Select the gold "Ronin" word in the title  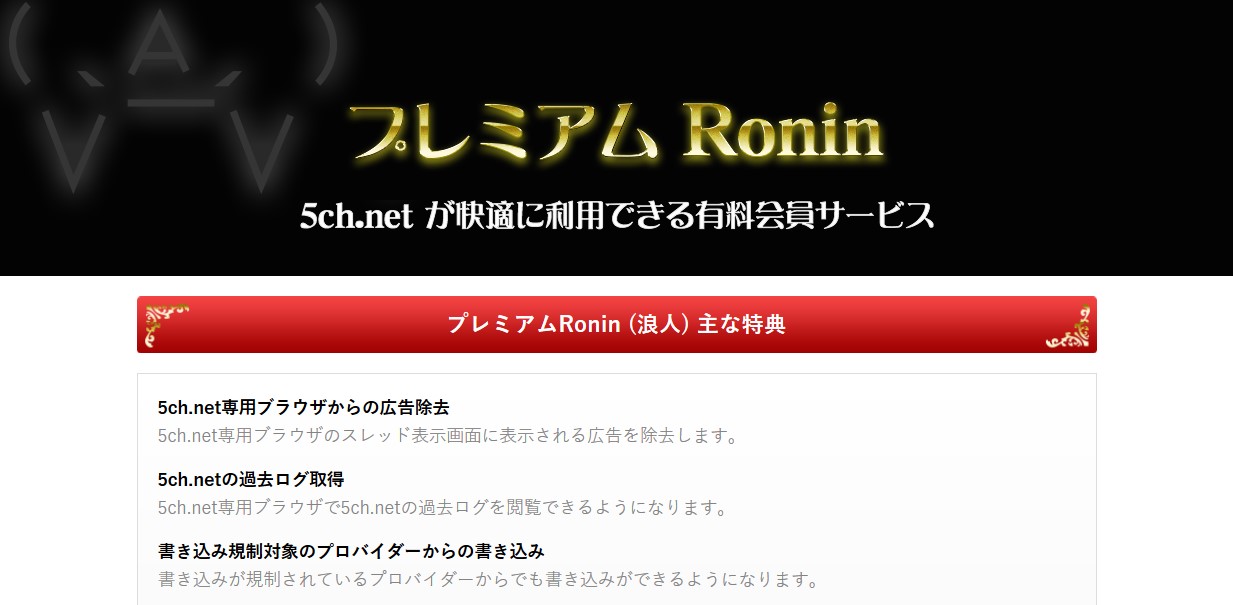pyautogui.click(x=782, y=133)
